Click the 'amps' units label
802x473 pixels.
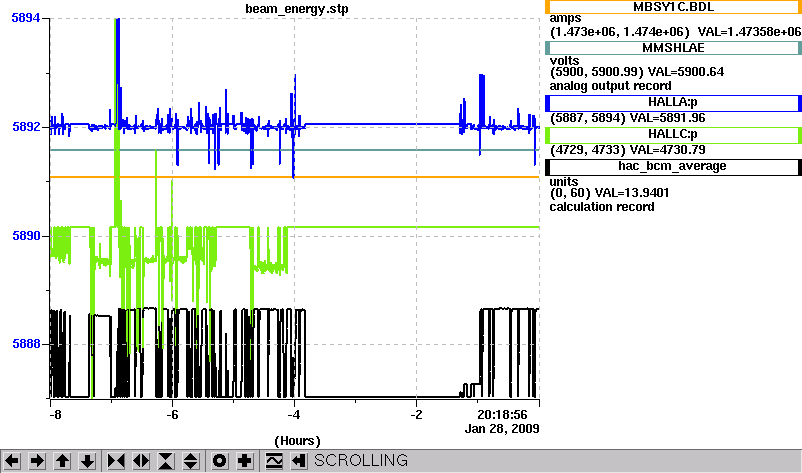pos(565,18)
